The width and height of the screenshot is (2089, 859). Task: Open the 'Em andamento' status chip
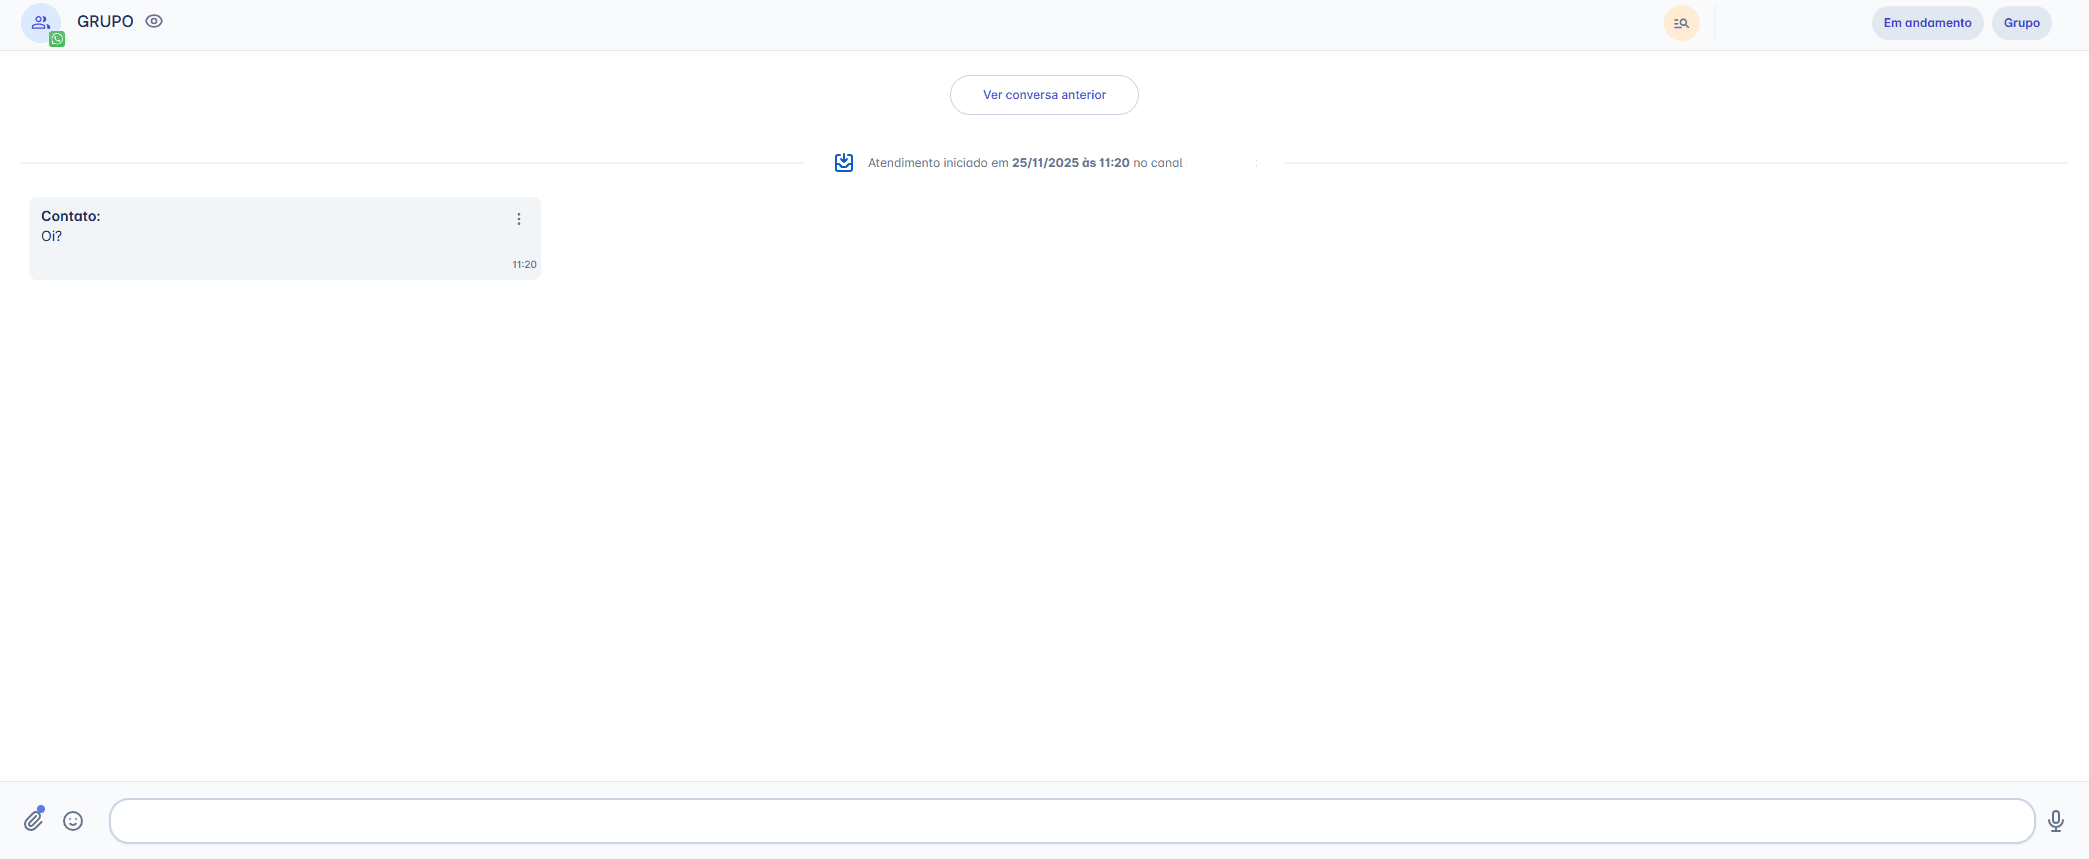click(1927, 23)
